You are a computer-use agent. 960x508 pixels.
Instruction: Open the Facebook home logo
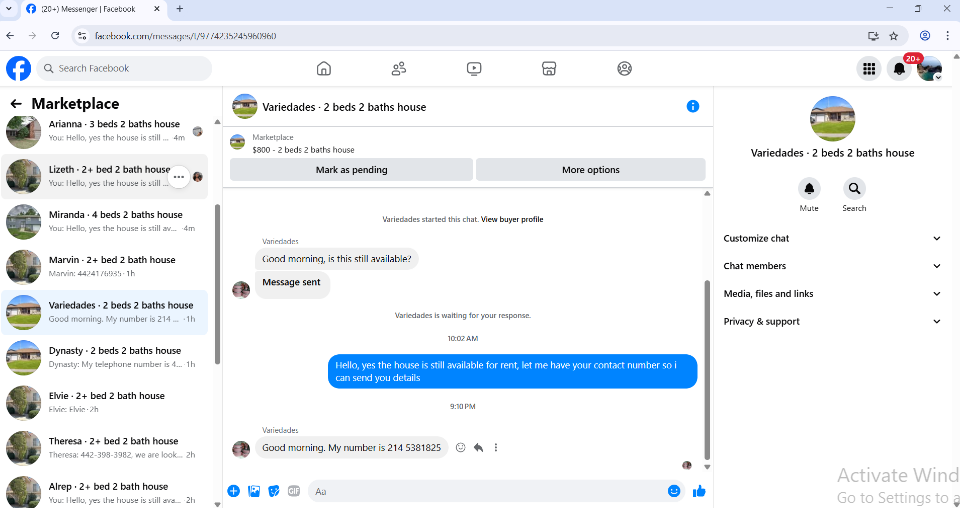[x=18, y=69]
